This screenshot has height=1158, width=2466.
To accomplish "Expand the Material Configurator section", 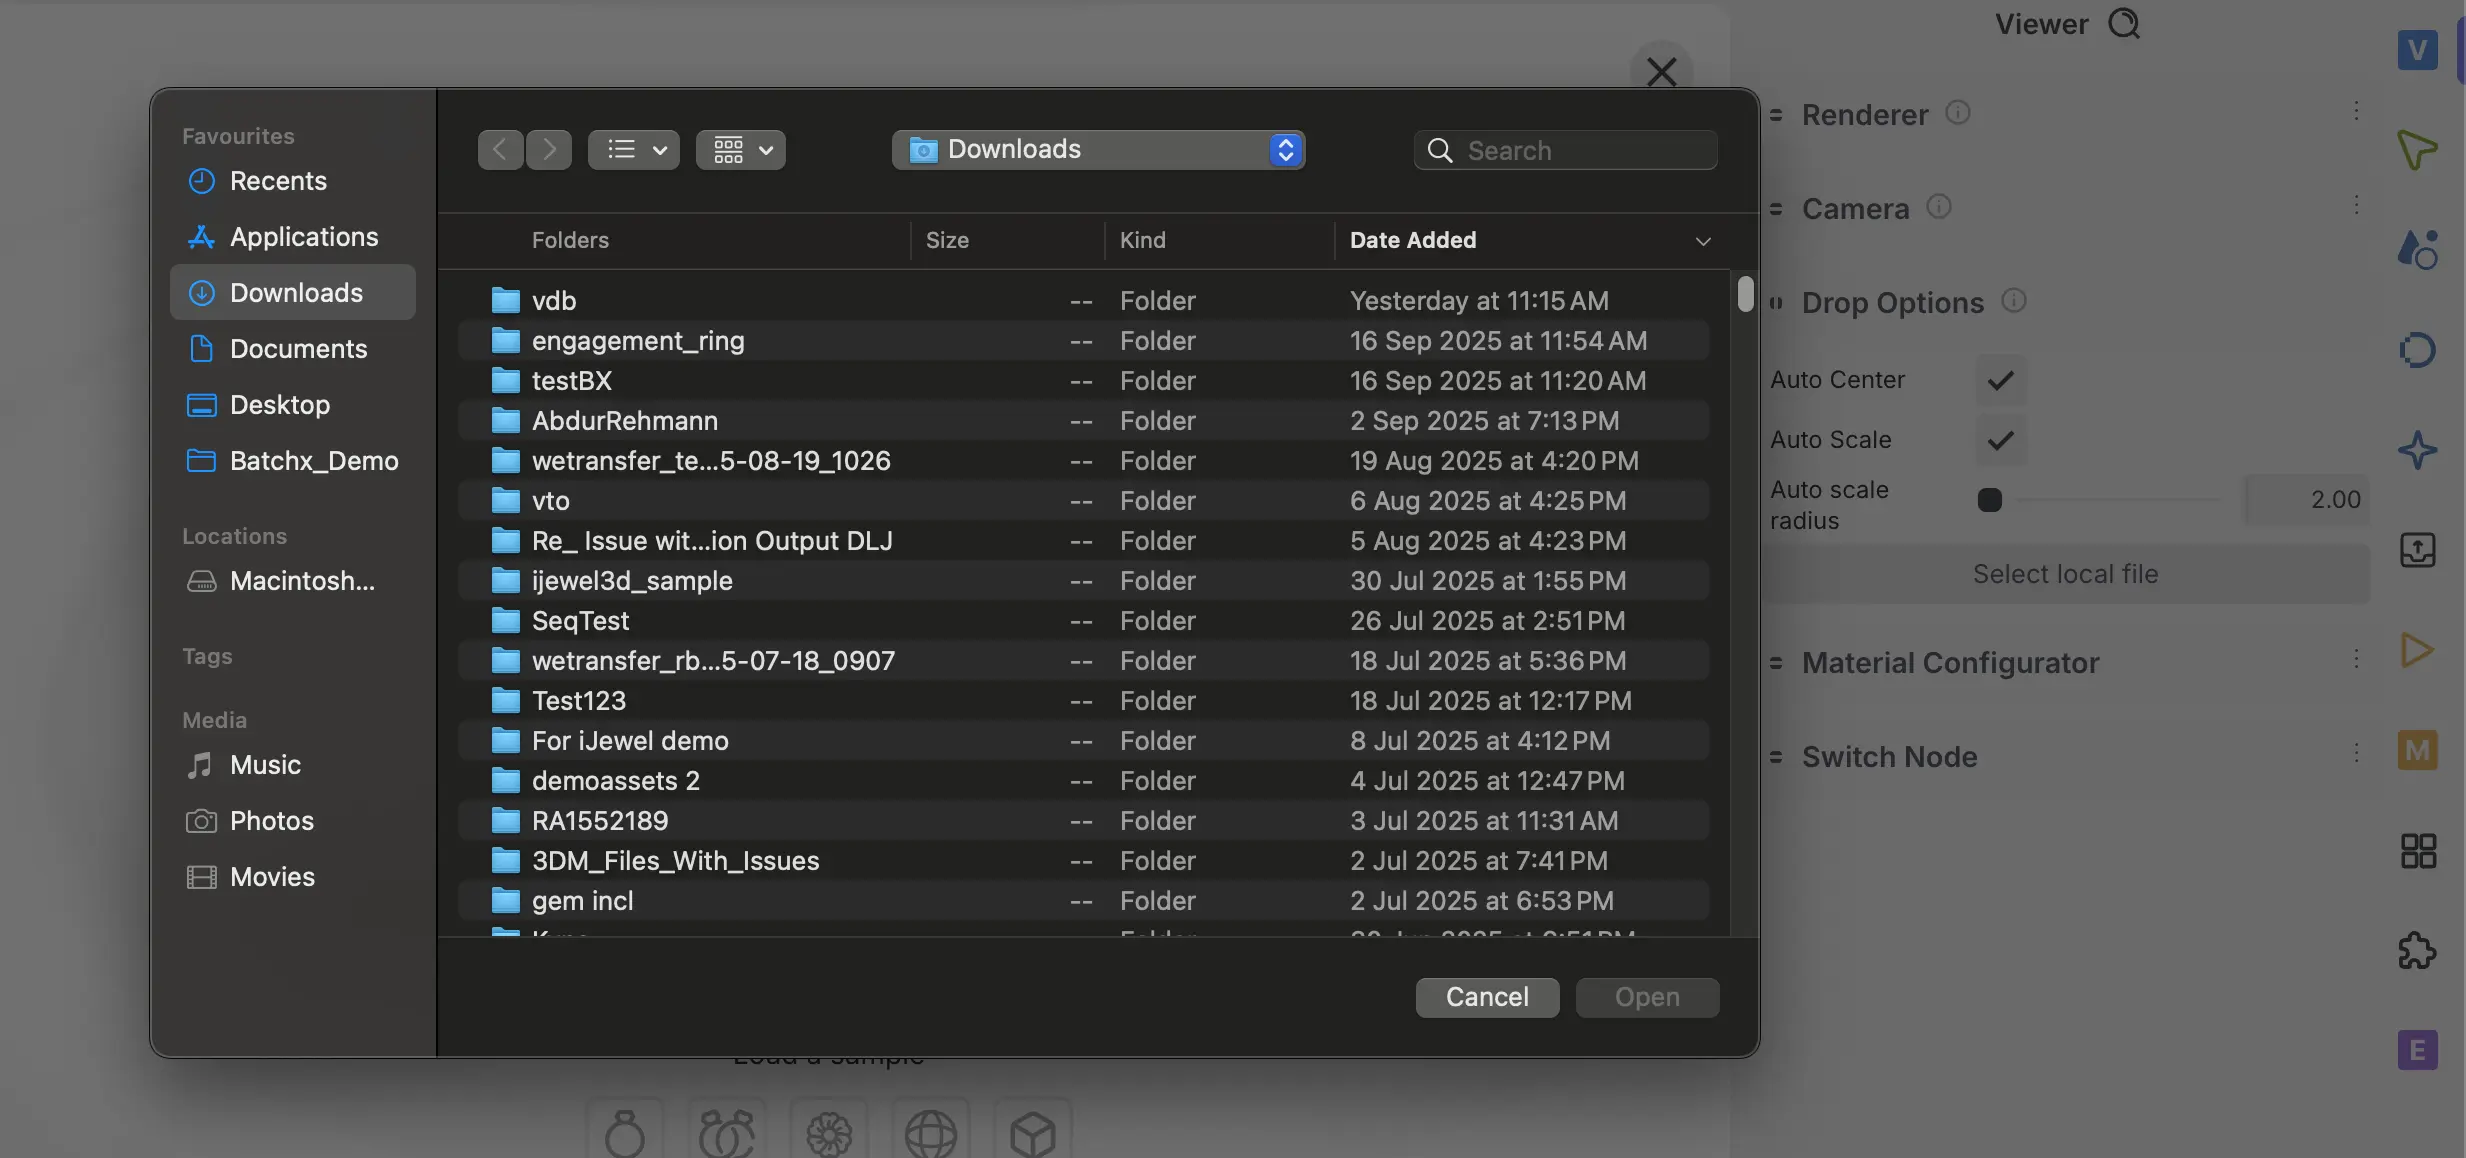I will click(x=1950, y=663).
